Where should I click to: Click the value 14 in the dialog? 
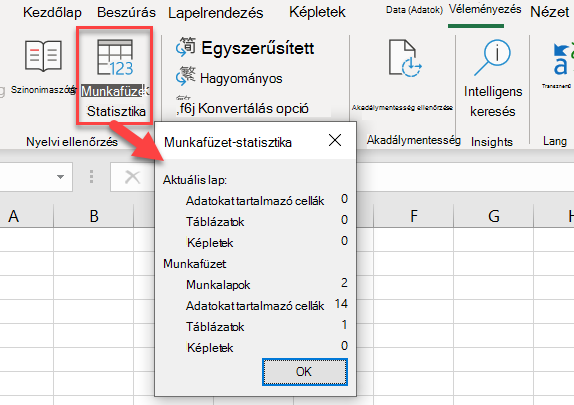point(341,304)
